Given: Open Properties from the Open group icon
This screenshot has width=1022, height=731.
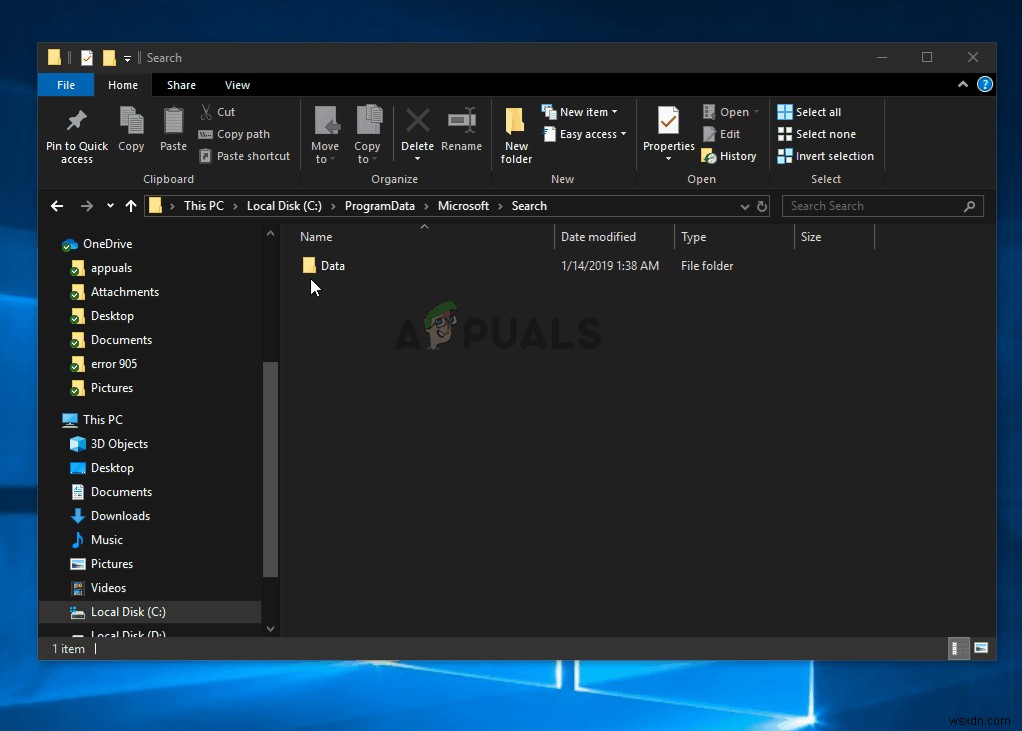Looking at the screenshot, I should [668, 128].
